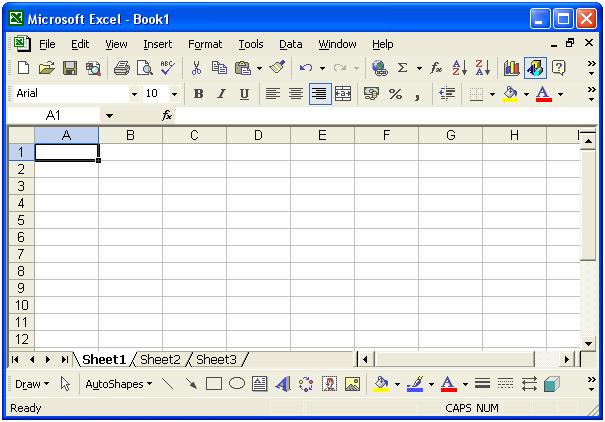This screenshot has height=422, width=605.
Task: Open the Undo history dropdown arrow
Action: click(x=322, y=69)
